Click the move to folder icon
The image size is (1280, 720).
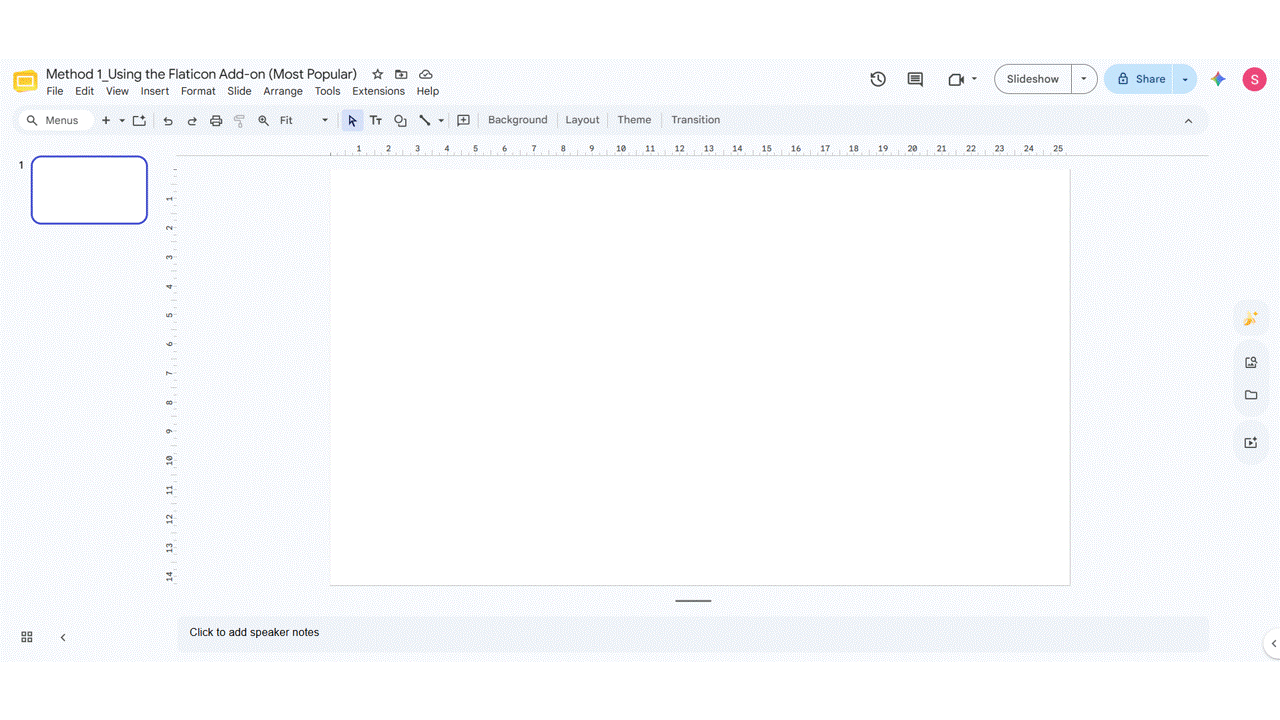401,74
